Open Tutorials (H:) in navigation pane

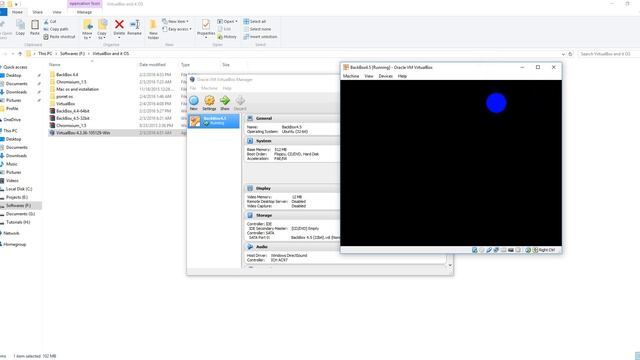click(x=18, y=222)
